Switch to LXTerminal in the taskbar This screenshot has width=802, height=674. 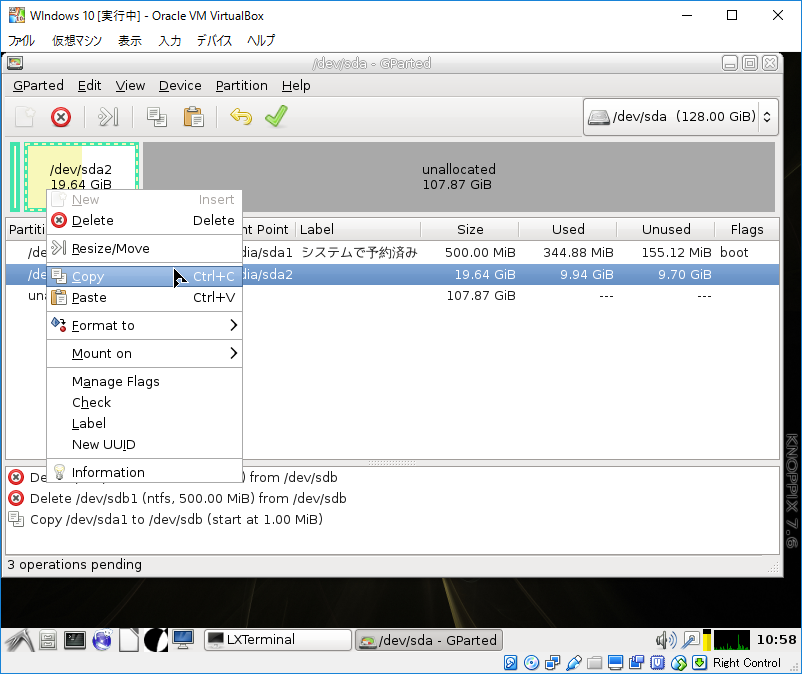click(x=278, y=640)
